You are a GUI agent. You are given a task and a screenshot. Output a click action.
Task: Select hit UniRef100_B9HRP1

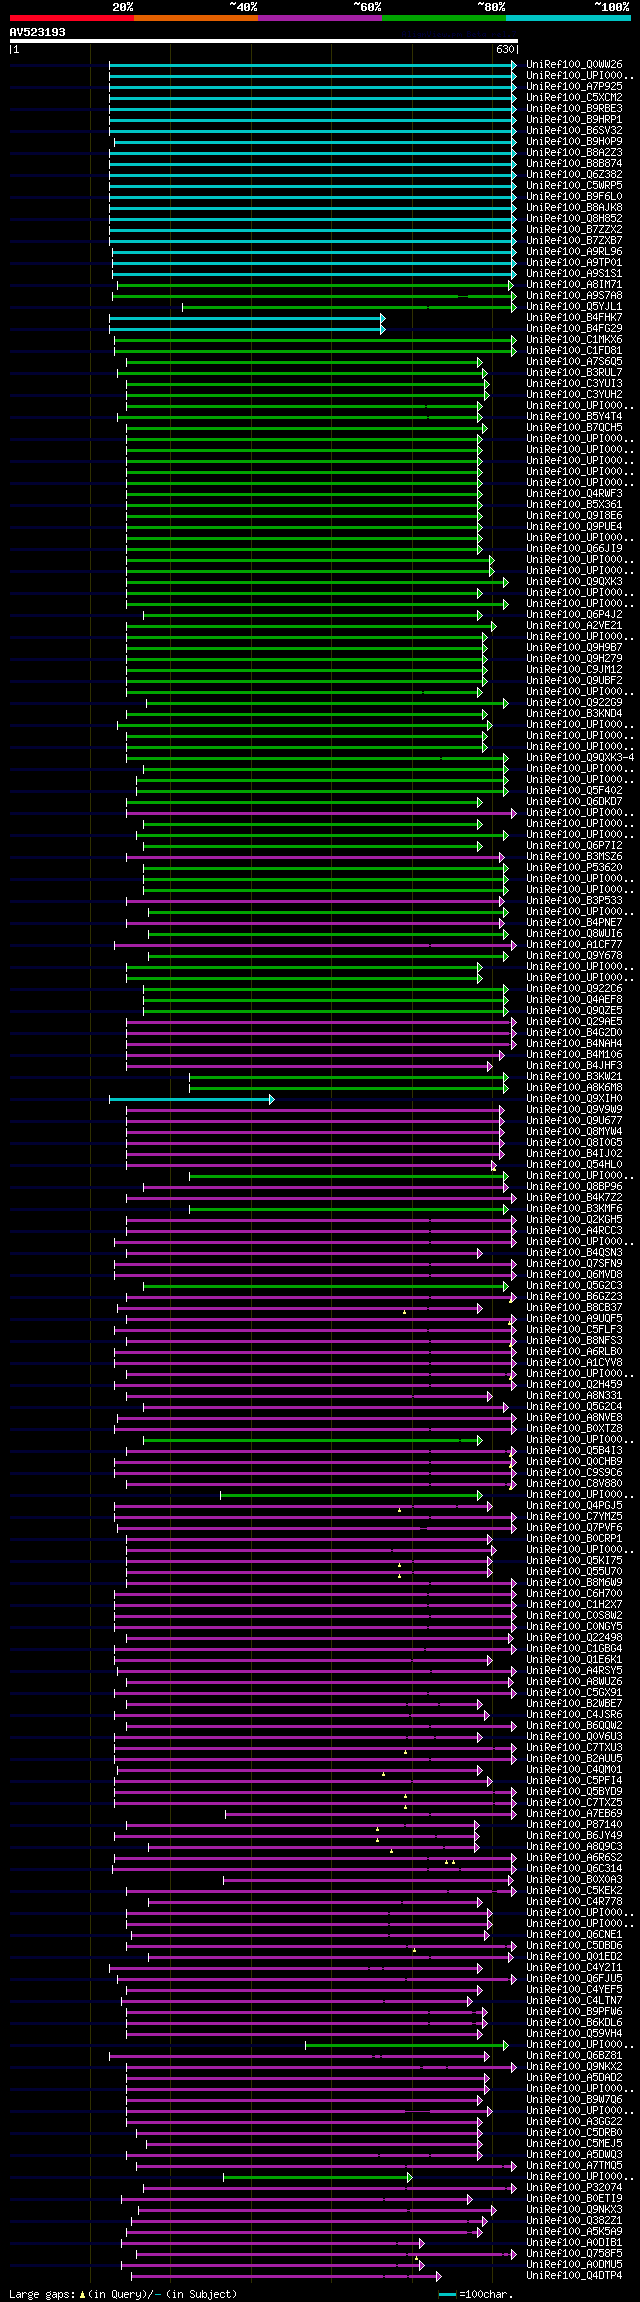pos(574,120)
